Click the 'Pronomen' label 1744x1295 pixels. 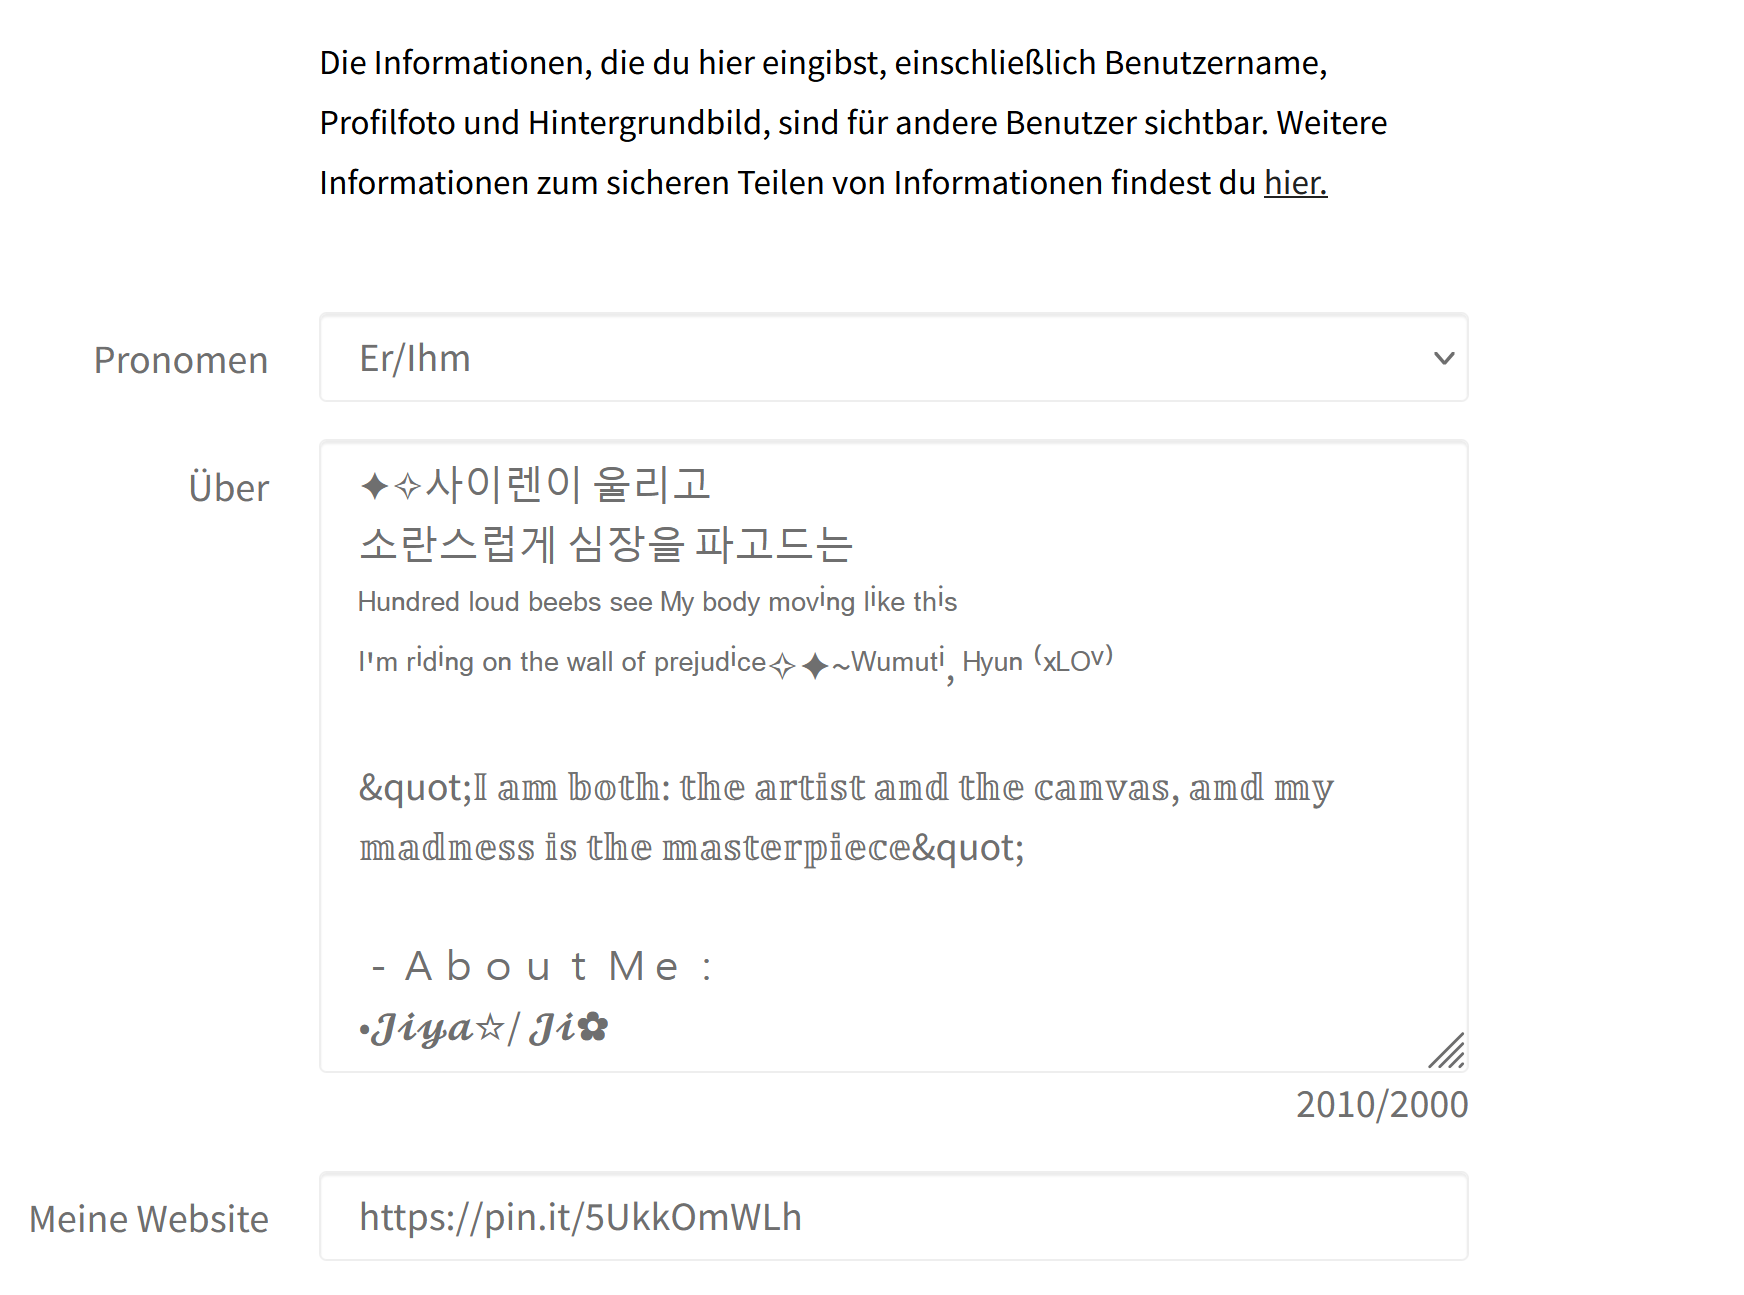point(181,360)
